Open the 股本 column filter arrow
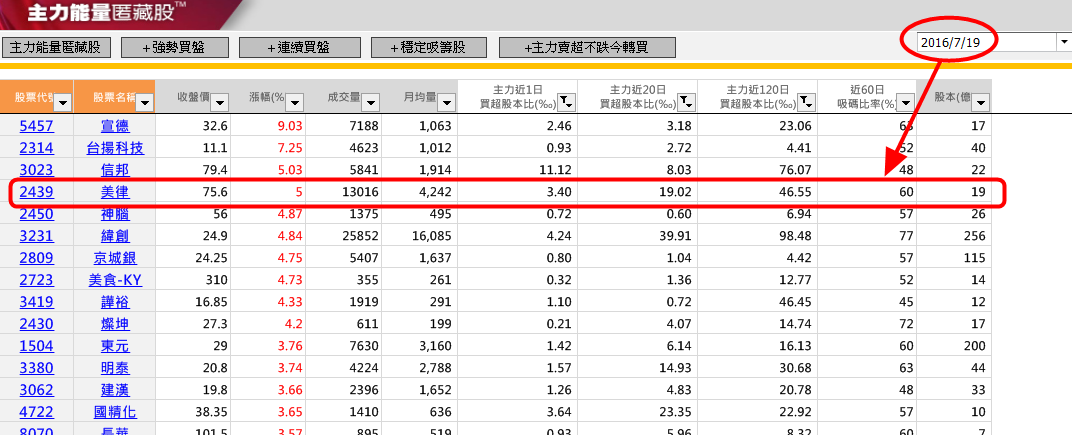The width and height of the screenshot is (1072, 435). [980, 102]
